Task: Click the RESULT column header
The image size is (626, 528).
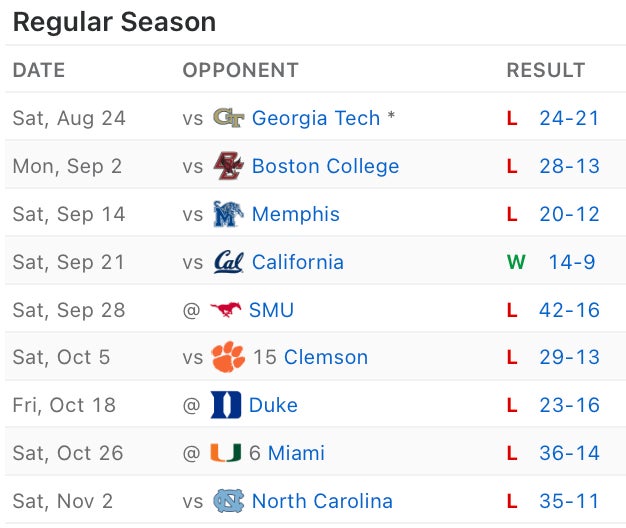Action: click(545, 70)
